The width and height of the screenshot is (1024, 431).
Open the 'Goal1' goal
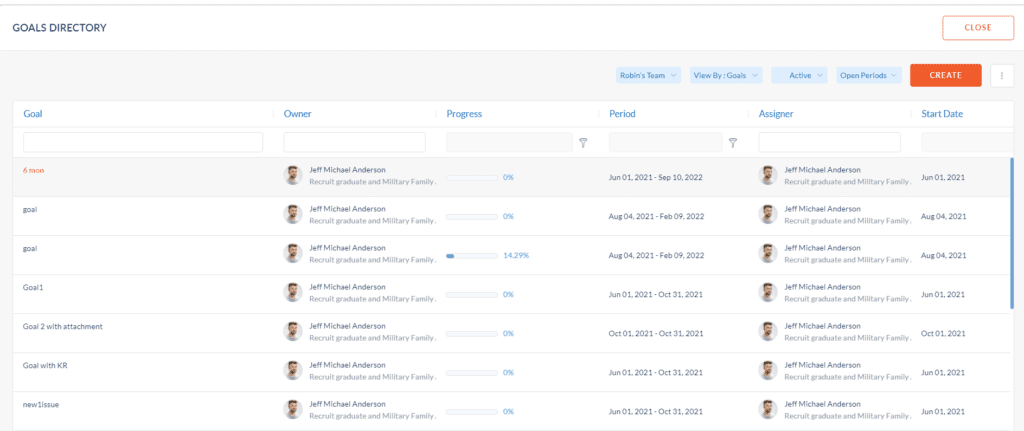33,287
